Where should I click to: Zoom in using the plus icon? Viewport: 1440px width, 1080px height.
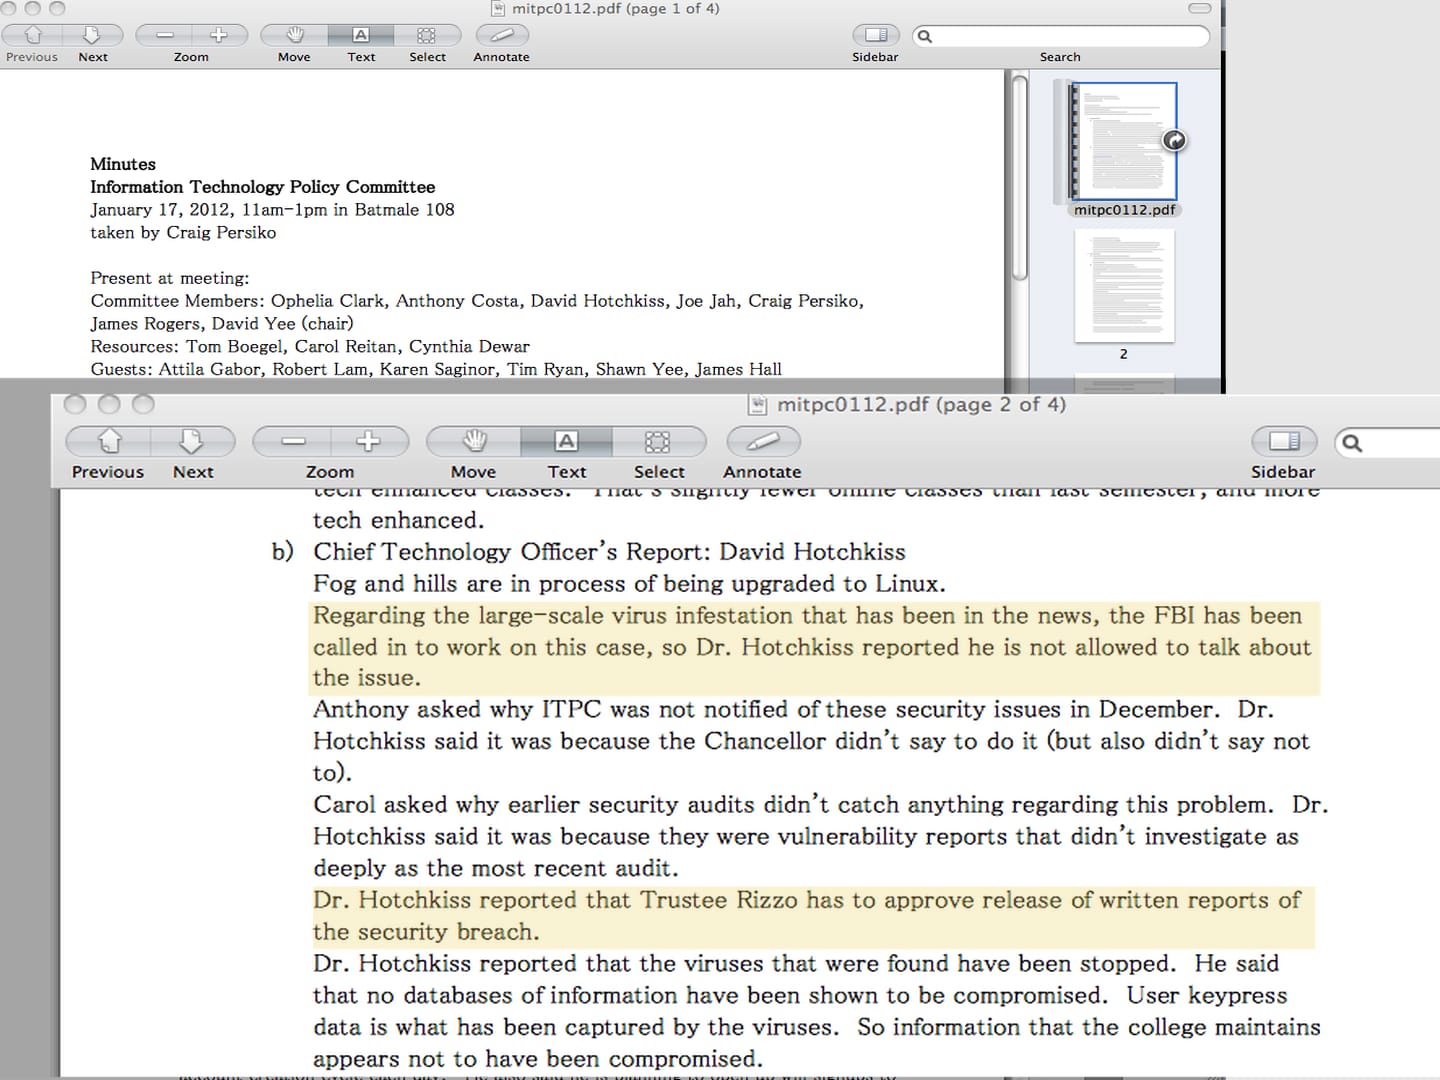[369, 441]
